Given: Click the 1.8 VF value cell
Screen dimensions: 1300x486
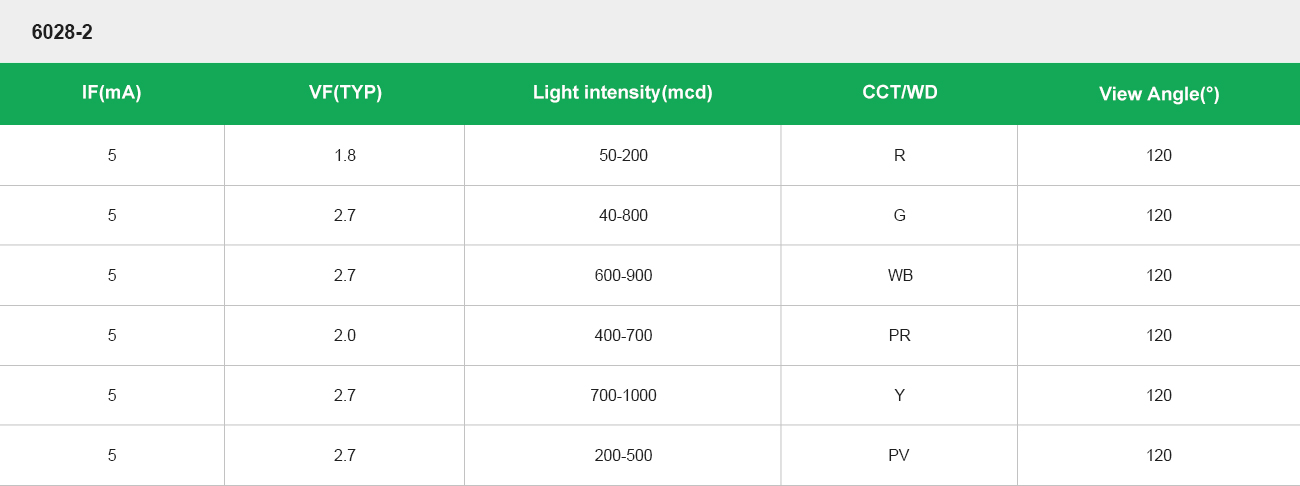Looking at the screenshot, I should tap(345, 155).
